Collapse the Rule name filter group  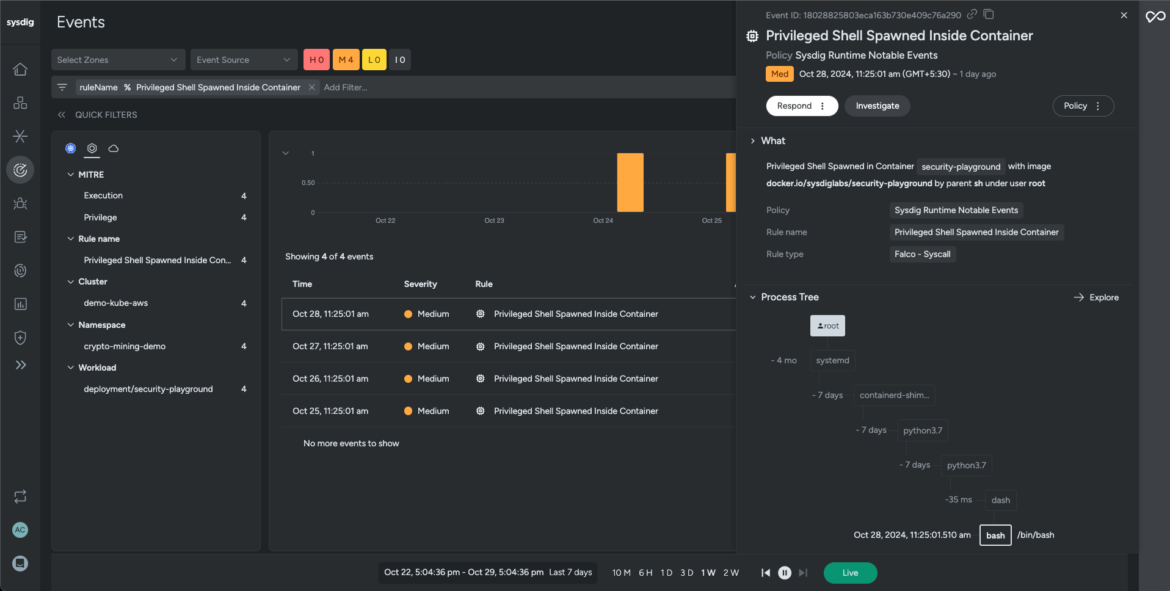(71, 239)
